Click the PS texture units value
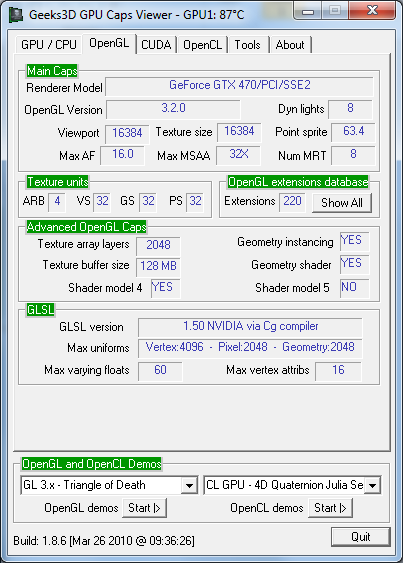This screenshot has width=403, height=563. [x=195, y=202]
